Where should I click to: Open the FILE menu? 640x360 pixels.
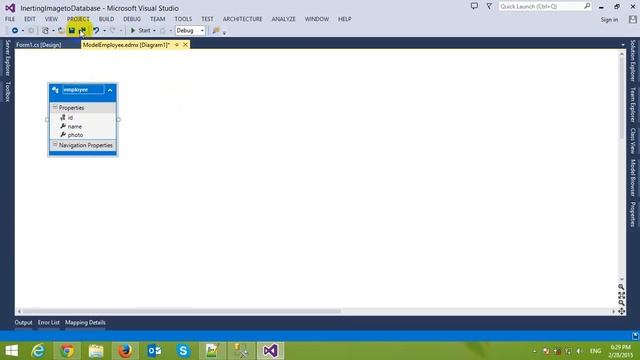[x=10, y=19]
